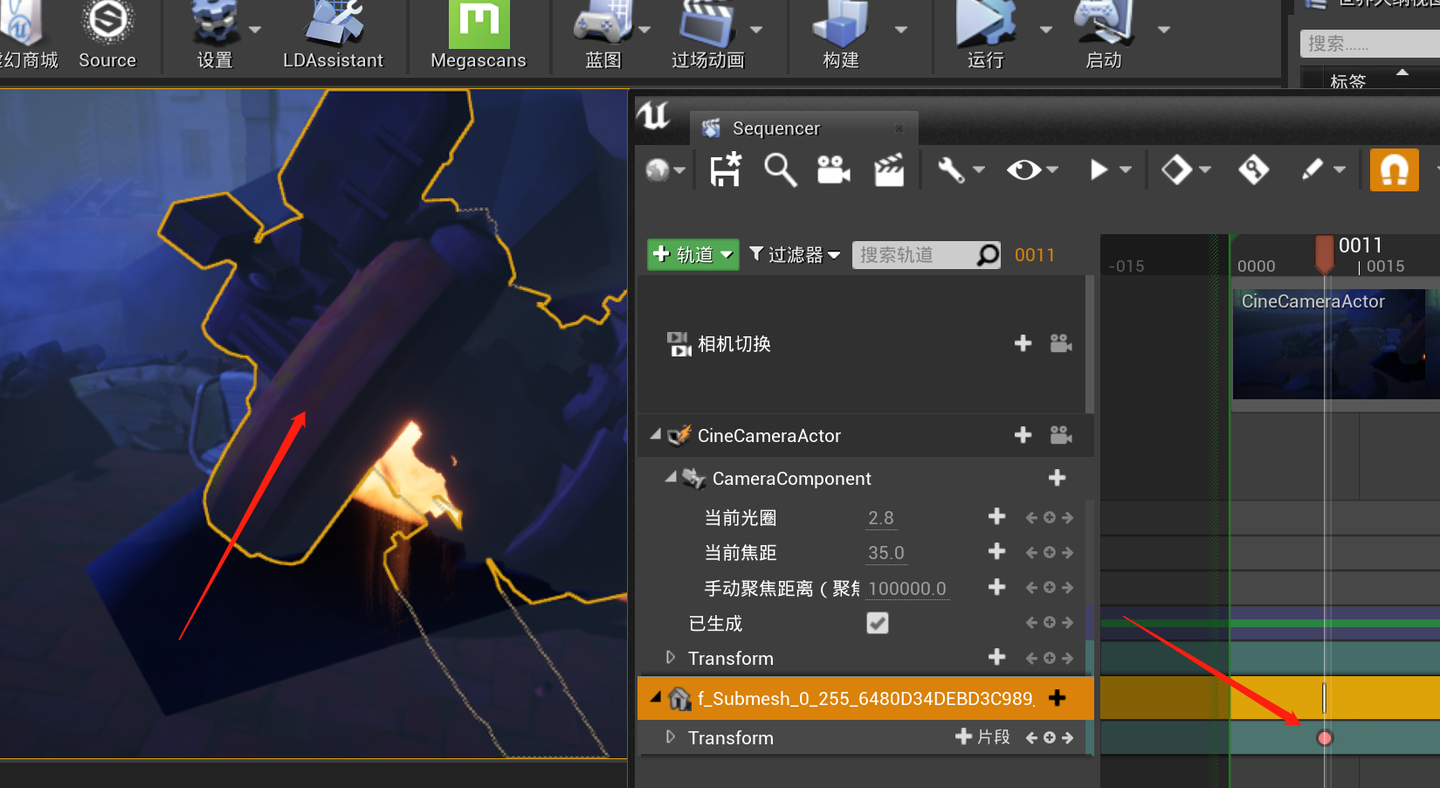Toggle camera lock on the 相机切换 track
Screen dimensions: 1440x788
[1060, 343]
